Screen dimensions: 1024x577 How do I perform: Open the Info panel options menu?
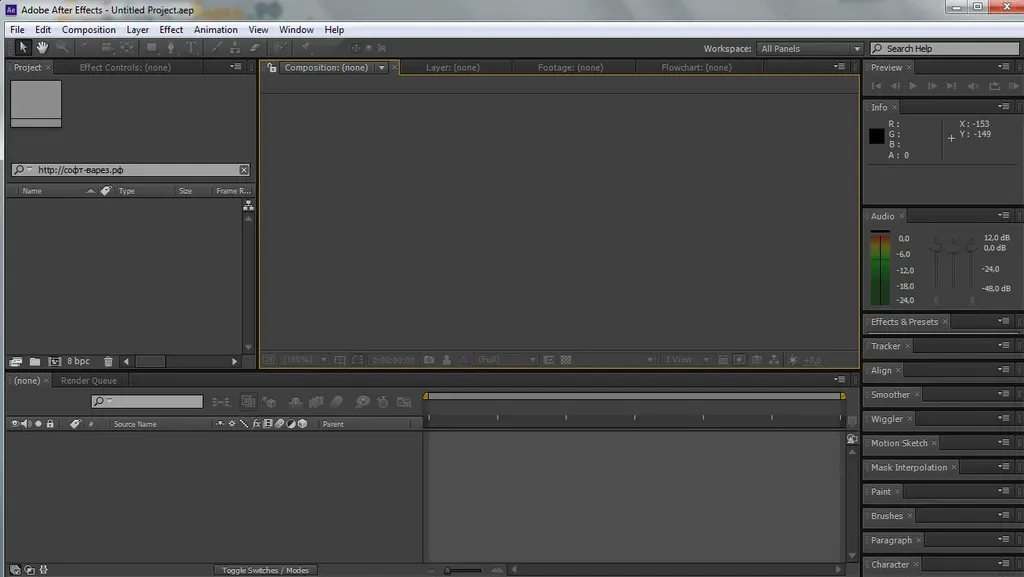pyautogui.click(x=1004, y=106)
